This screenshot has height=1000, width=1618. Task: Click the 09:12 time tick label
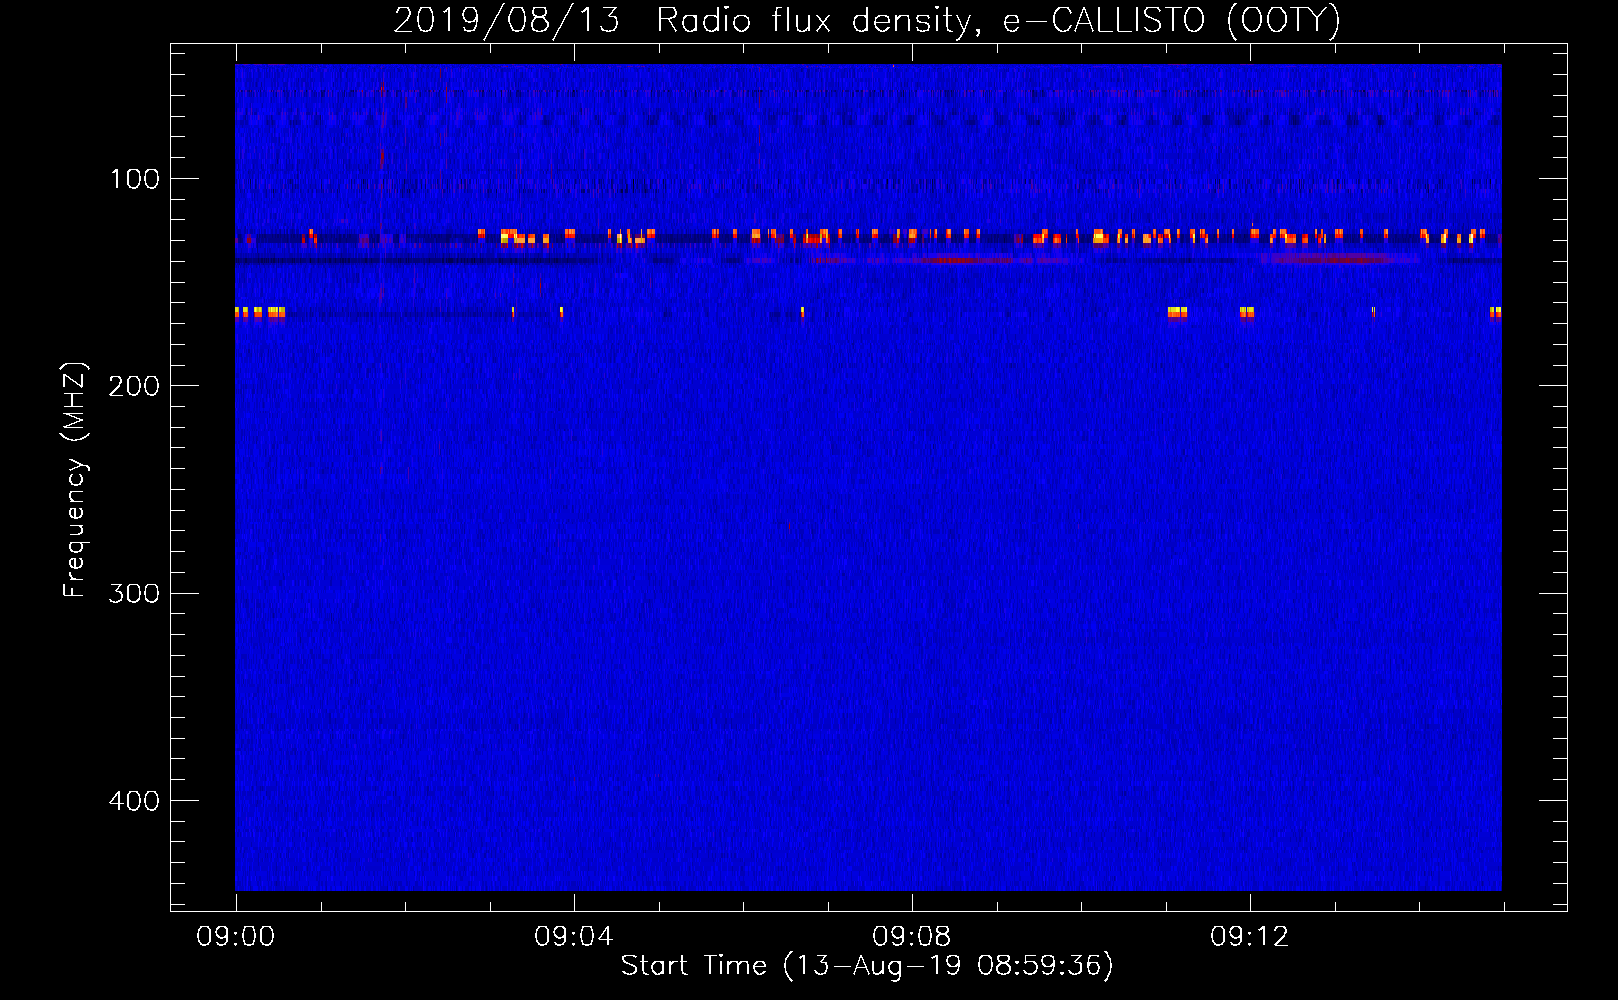[1250, 937]
